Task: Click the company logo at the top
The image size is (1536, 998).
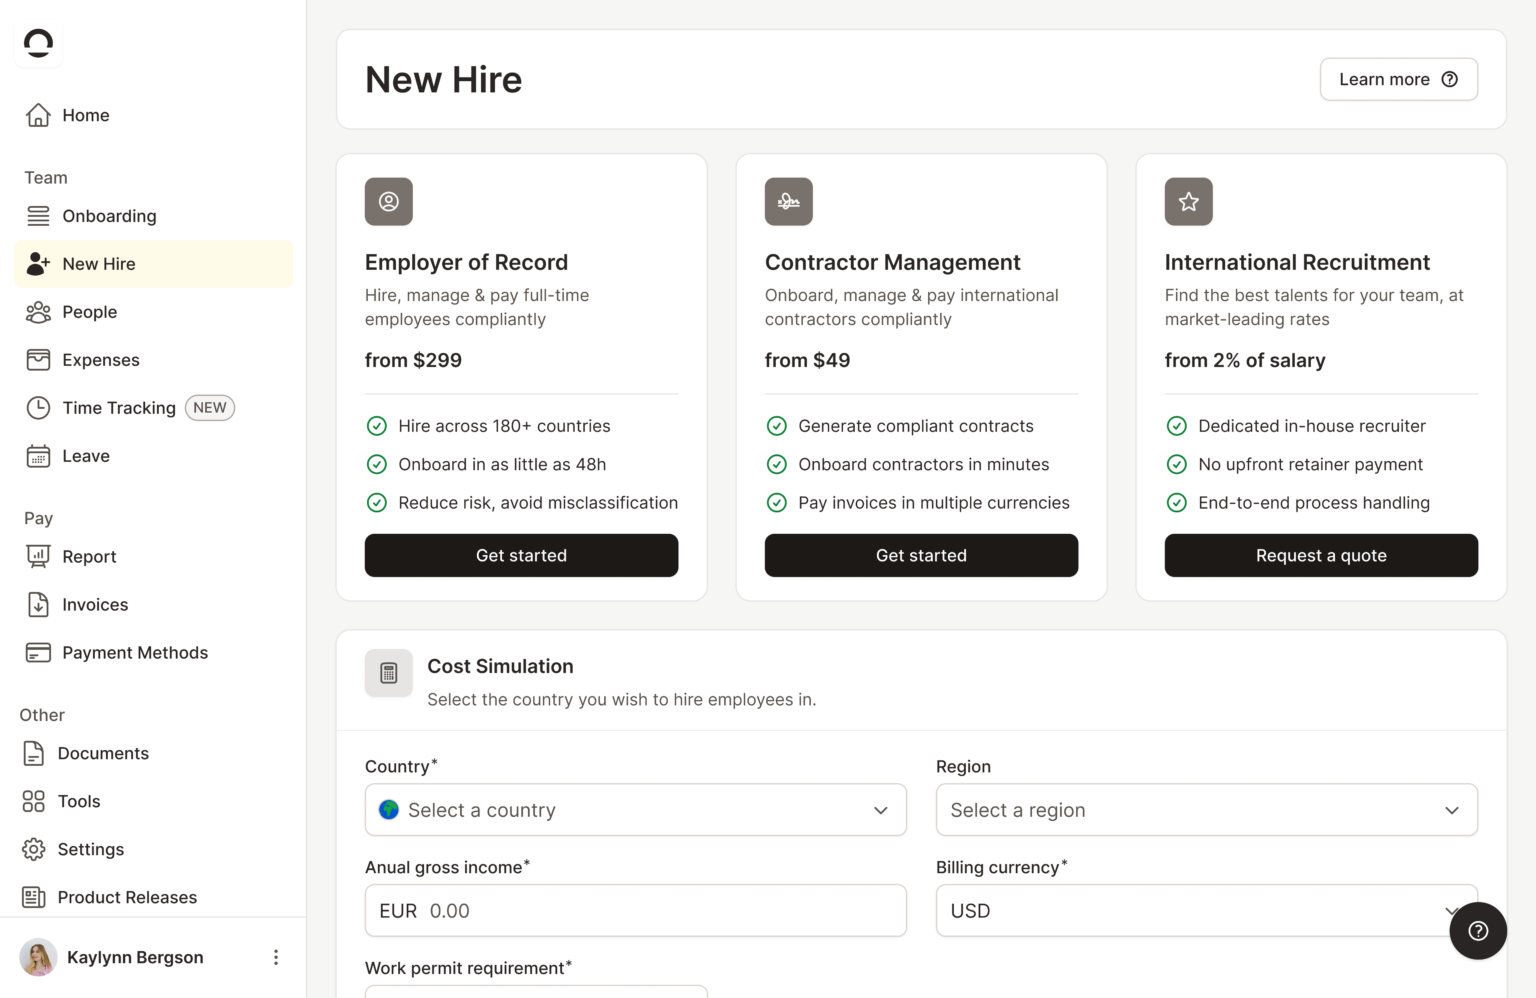Action: (37, 43)
